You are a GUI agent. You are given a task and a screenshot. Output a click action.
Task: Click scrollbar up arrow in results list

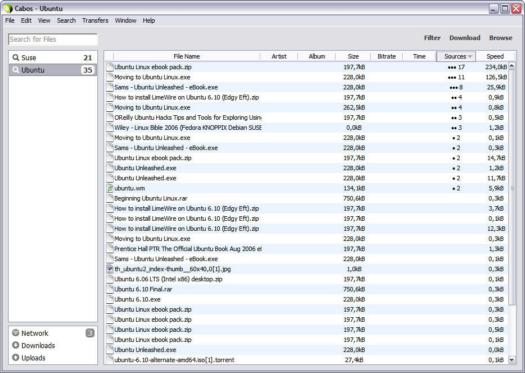(x=512, y=66)
